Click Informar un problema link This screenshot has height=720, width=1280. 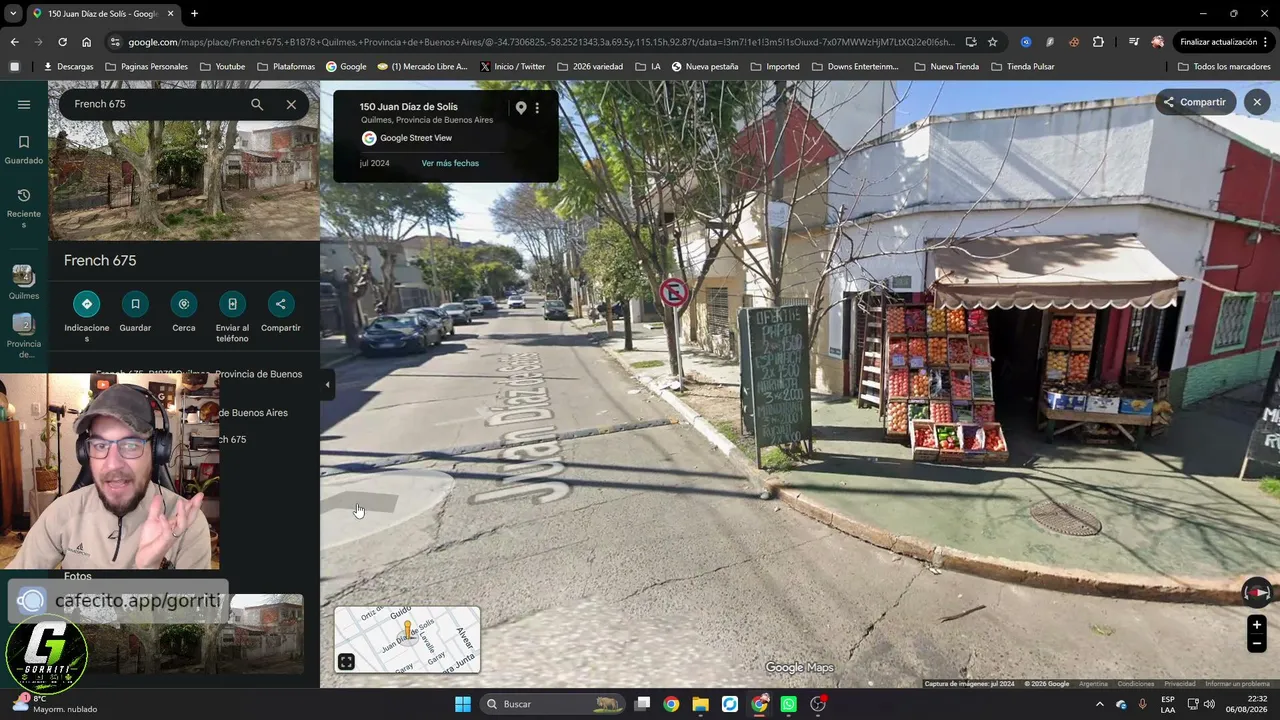[x=1238, y=684]
